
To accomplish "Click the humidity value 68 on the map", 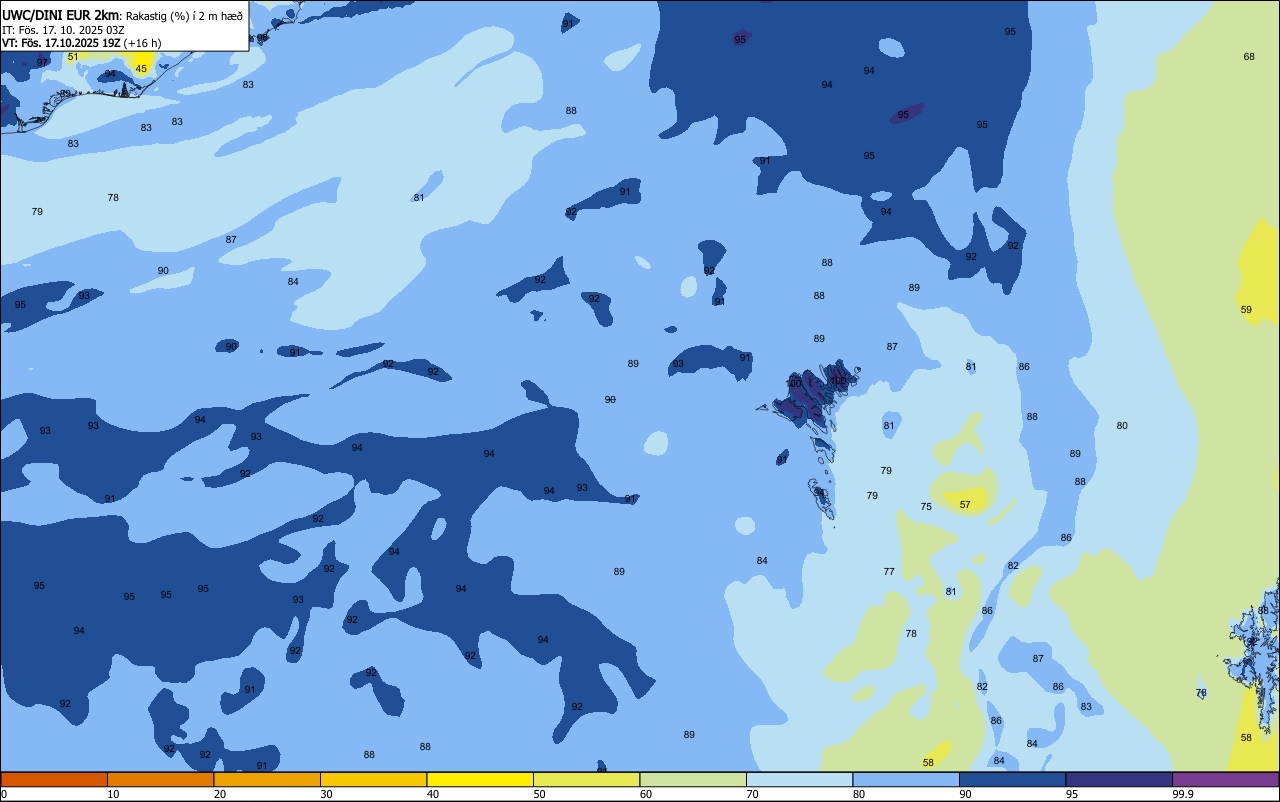I will (1249, 57).
